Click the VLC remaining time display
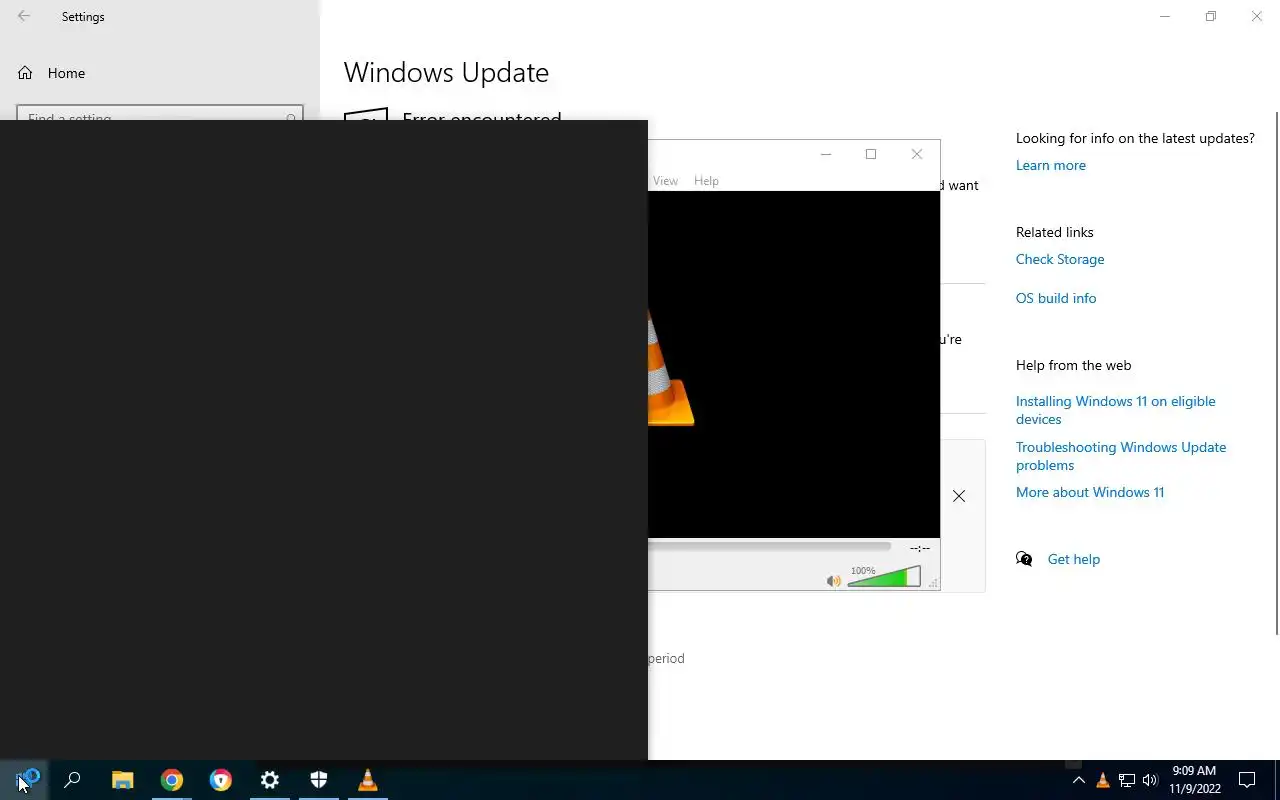 coord(920,548)
